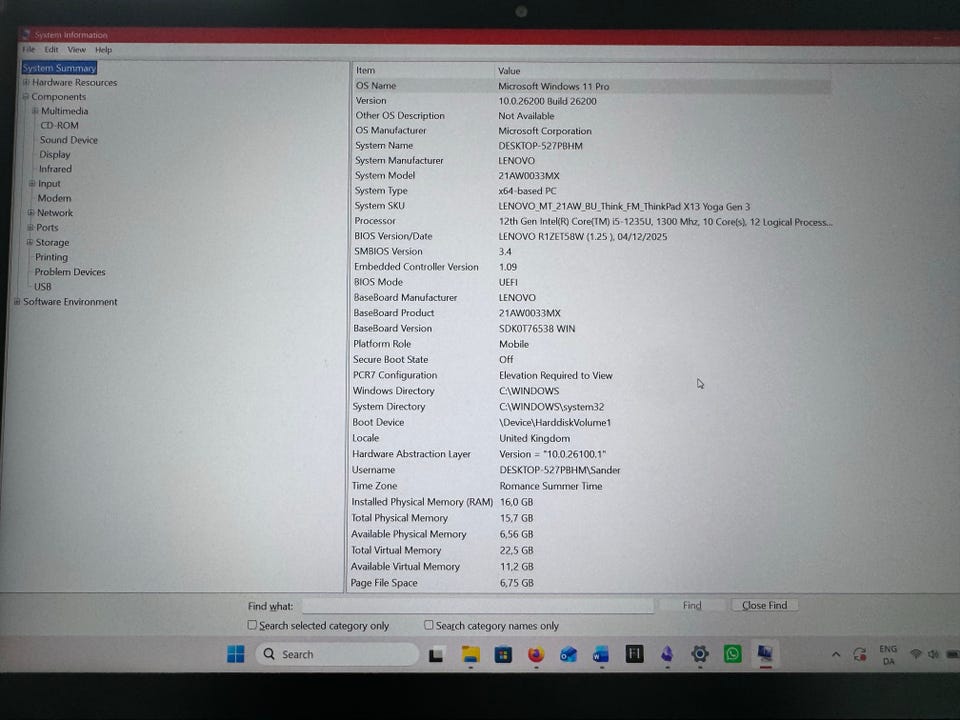The width and height of the screenshot is (960, 720).
Task: Open the View menu
Action: pos(77,50)
